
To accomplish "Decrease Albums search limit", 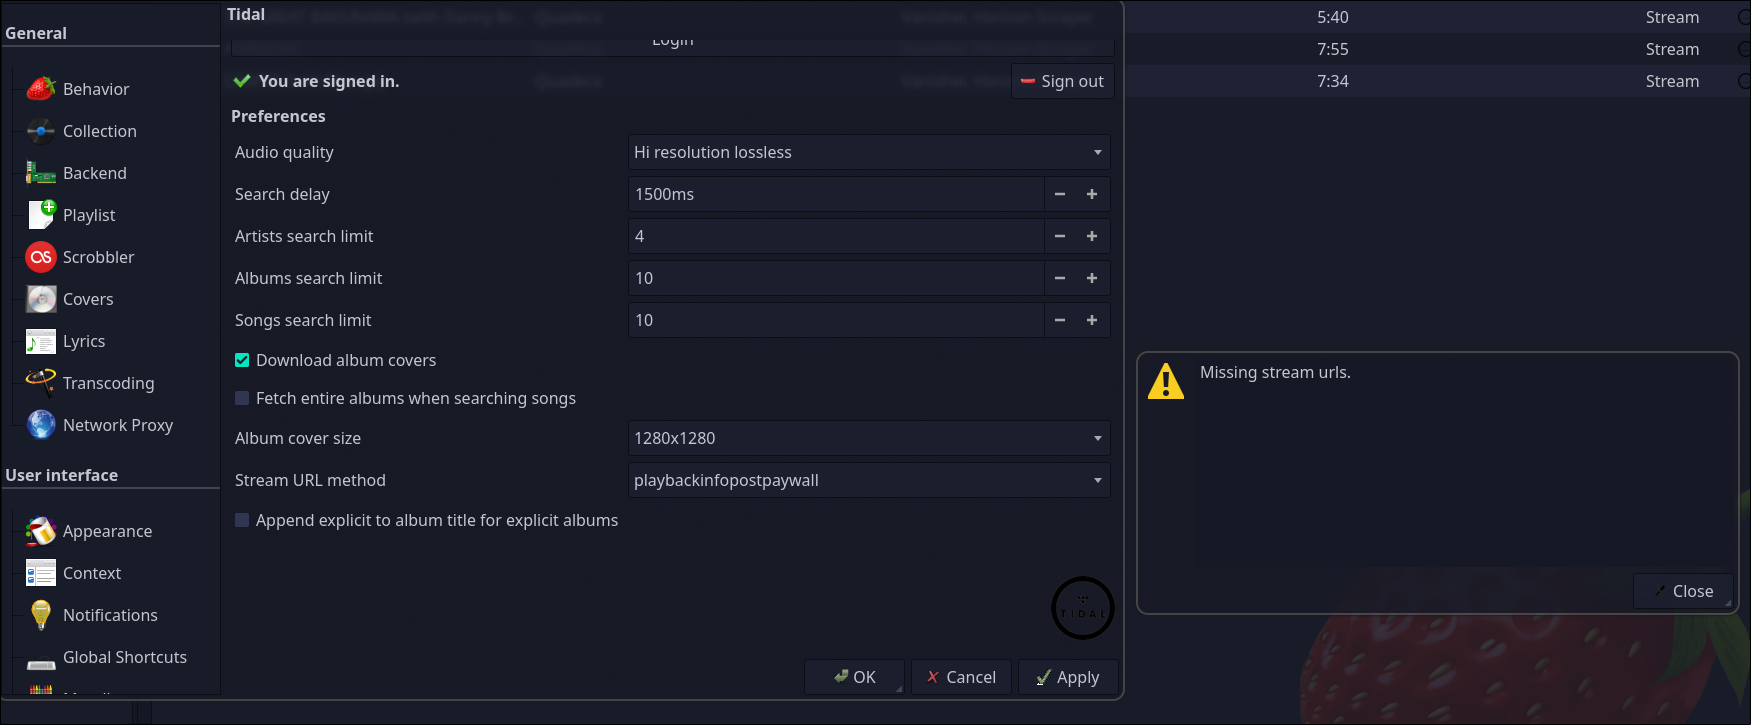I will click(1060, 278).
